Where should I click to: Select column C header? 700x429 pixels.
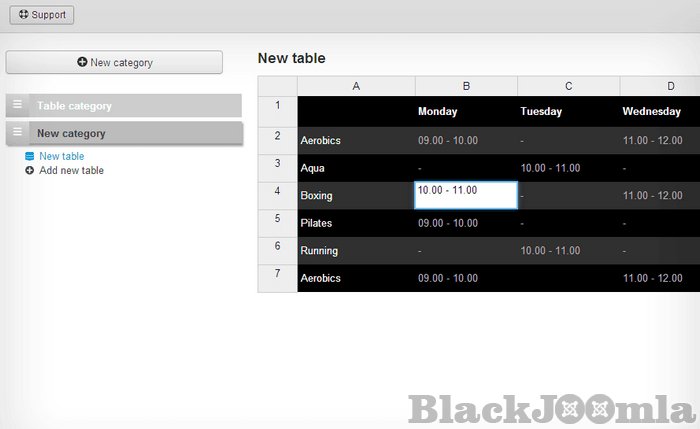pyautogui.click(x=568, y=86)
